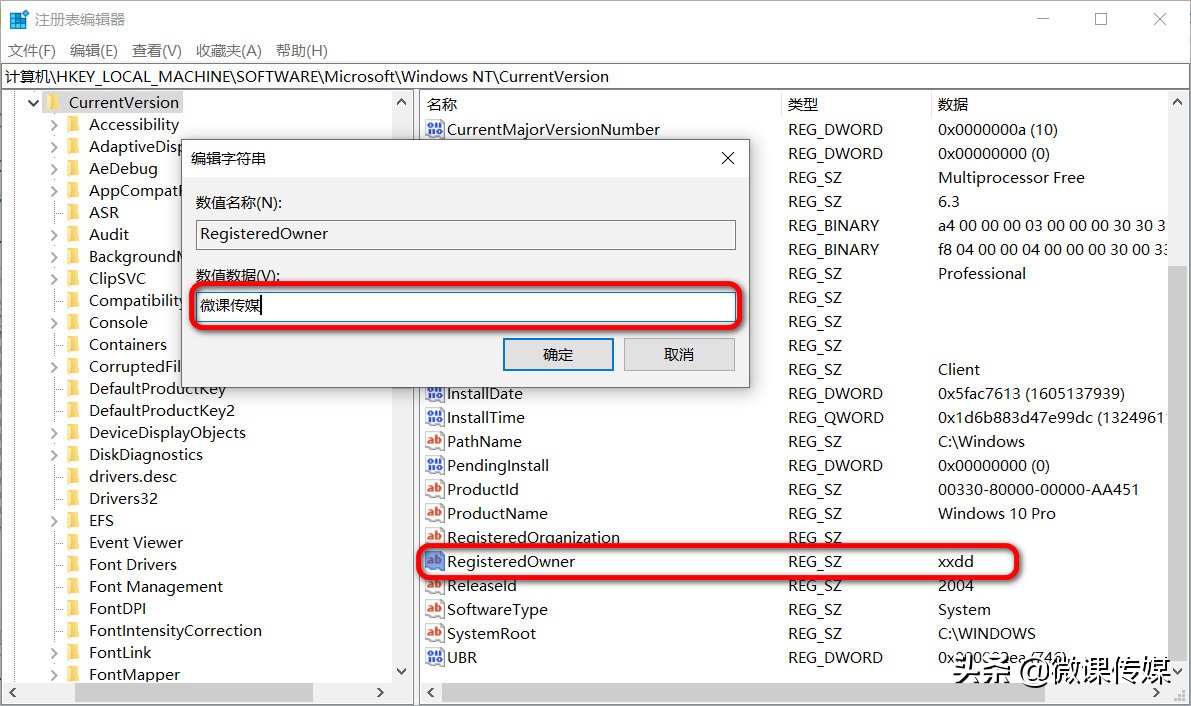Expand the EFS key
The image size is (1191, 706).
[x=54, y=521]
